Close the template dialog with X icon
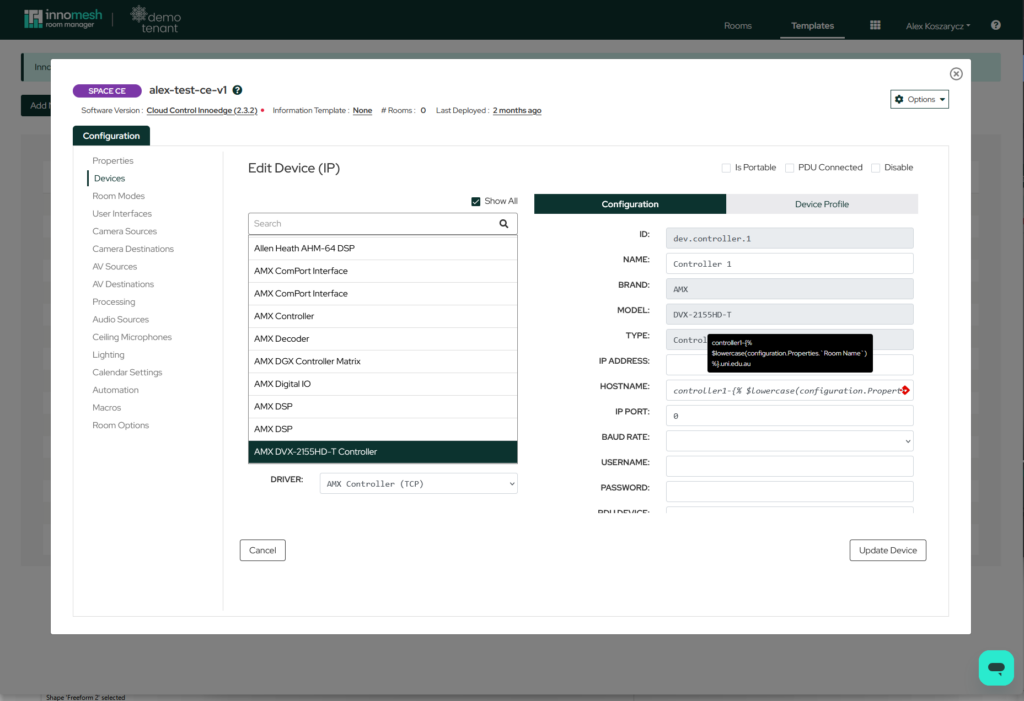The width and height of the screenshot is (1024, 701). click(956, 74)
